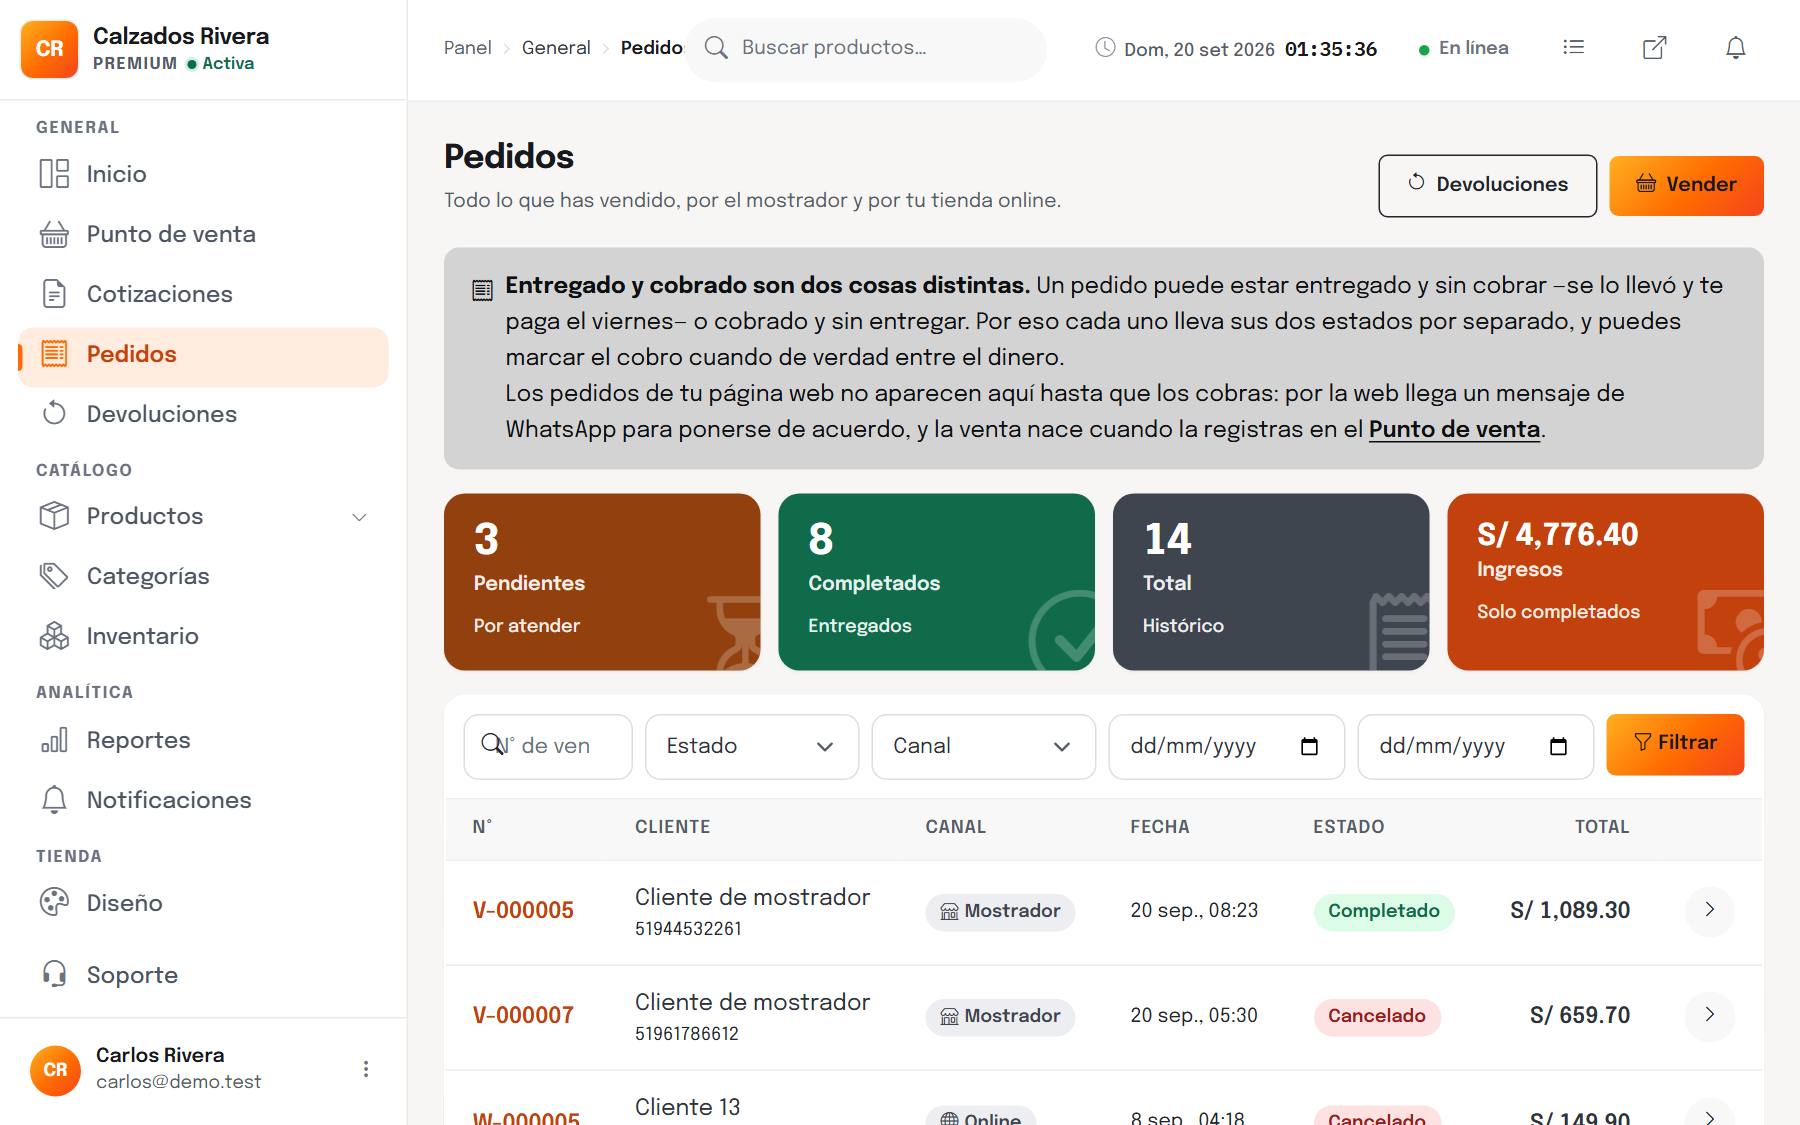Viewport: 1800px width, 1125px height.
Task: Open calendar picker of second date field
Action: (x=1558, y=746)
